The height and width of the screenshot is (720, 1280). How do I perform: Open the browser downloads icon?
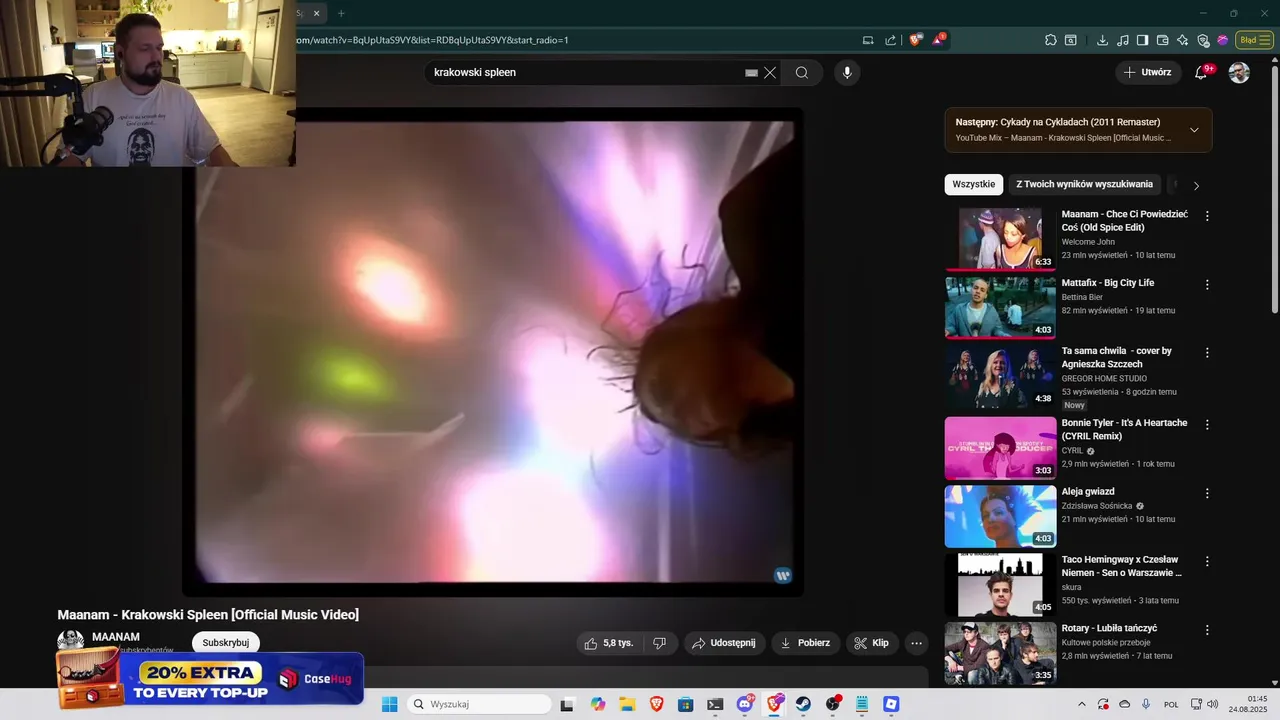tap(1102, 40)
